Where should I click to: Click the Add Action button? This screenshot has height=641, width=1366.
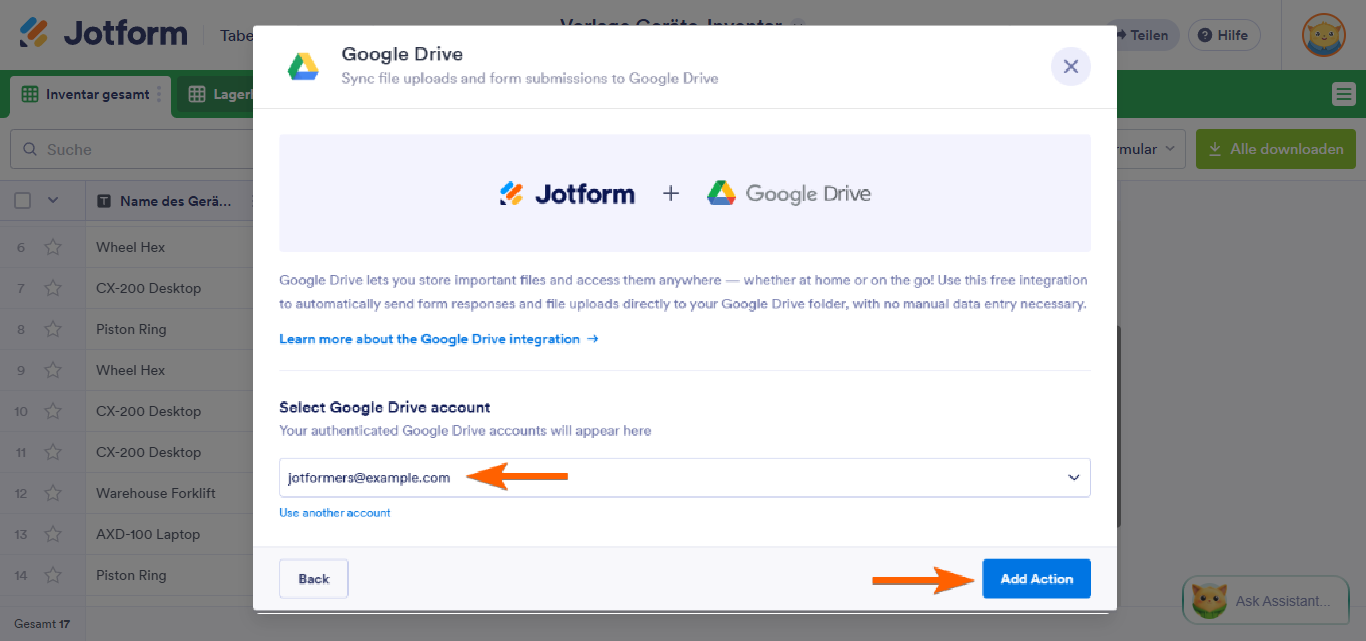[x=1036, y=578]
